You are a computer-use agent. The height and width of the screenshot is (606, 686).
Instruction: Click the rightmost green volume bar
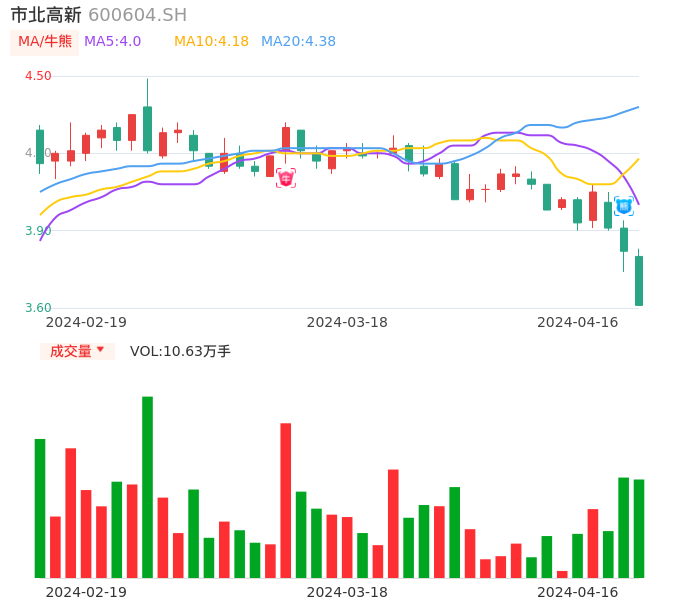pos(639,528)
